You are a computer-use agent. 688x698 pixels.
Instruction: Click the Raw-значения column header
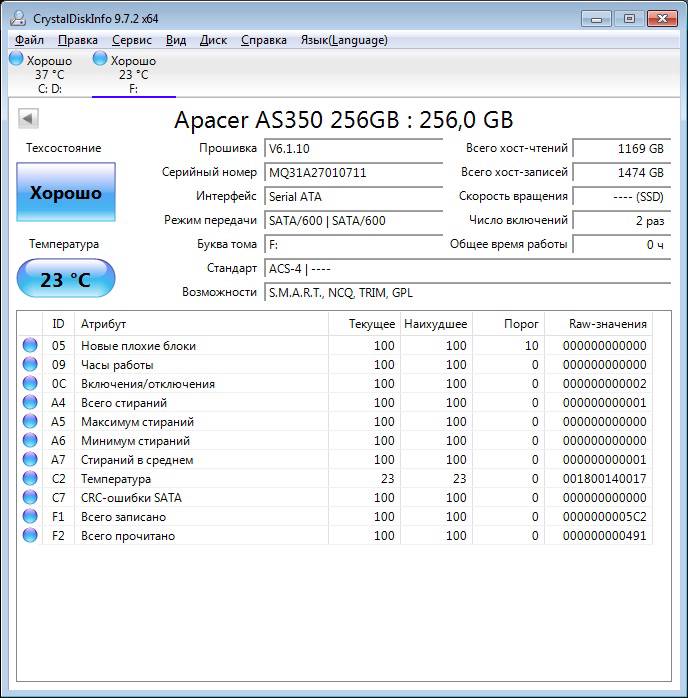607,324
